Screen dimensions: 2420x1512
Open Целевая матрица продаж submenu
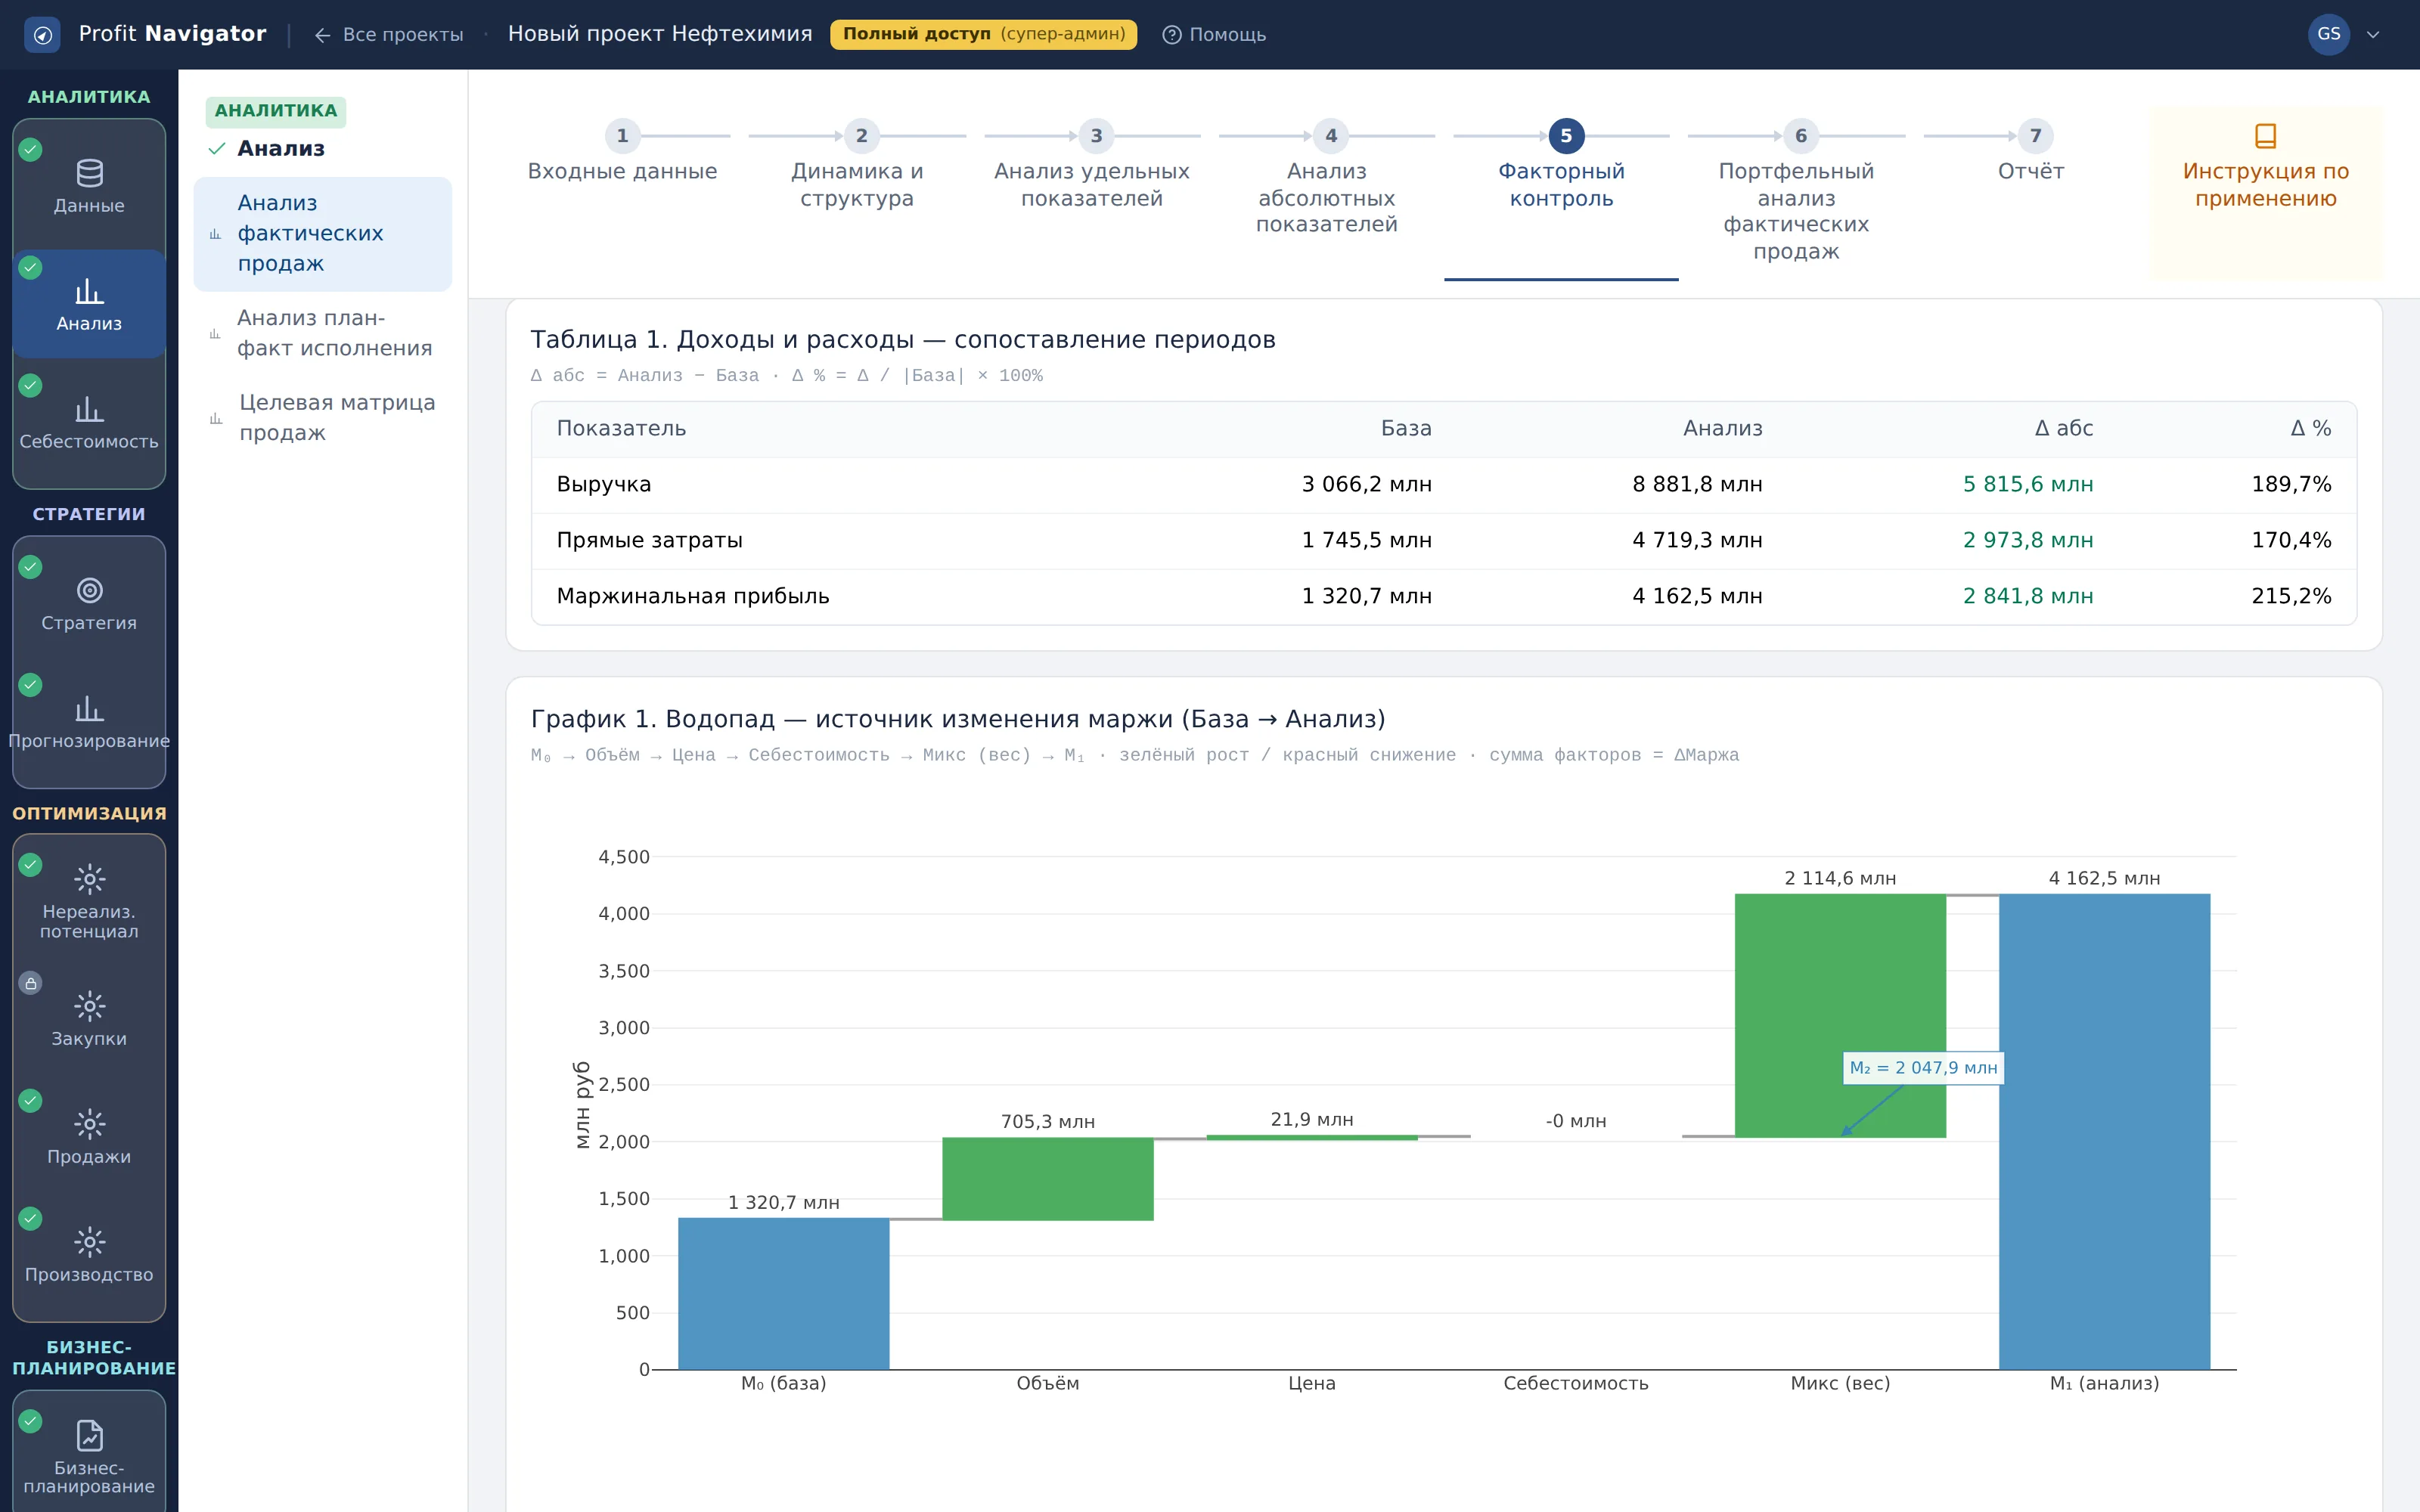(x=322, y=418)
